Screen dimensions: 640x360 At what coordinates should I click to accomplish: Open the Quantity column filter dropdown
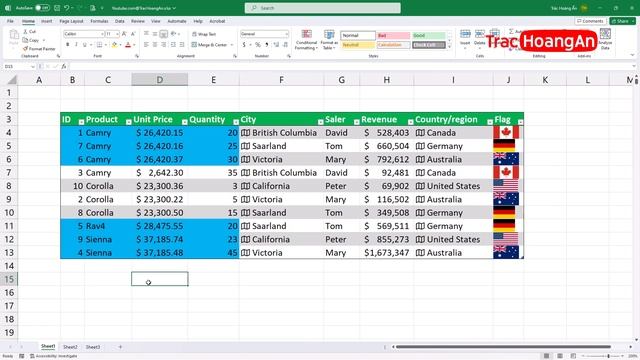tap(236, 122)
